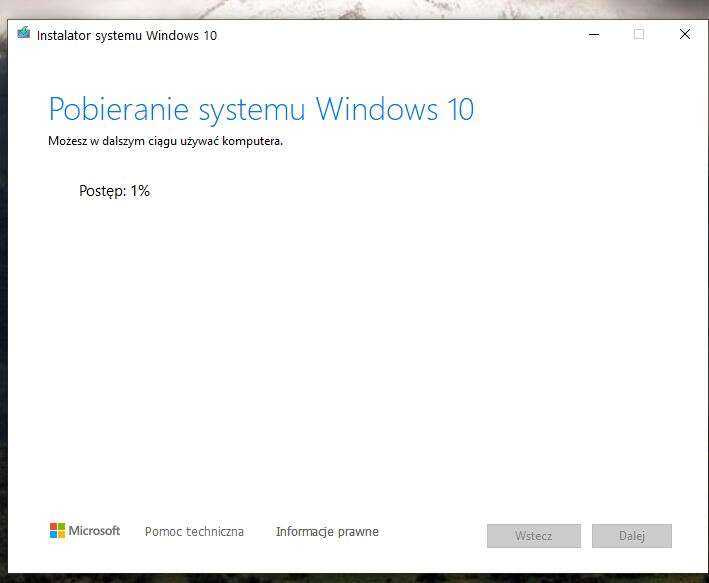Click the Microsoft wordmark text

coord(94,531)
